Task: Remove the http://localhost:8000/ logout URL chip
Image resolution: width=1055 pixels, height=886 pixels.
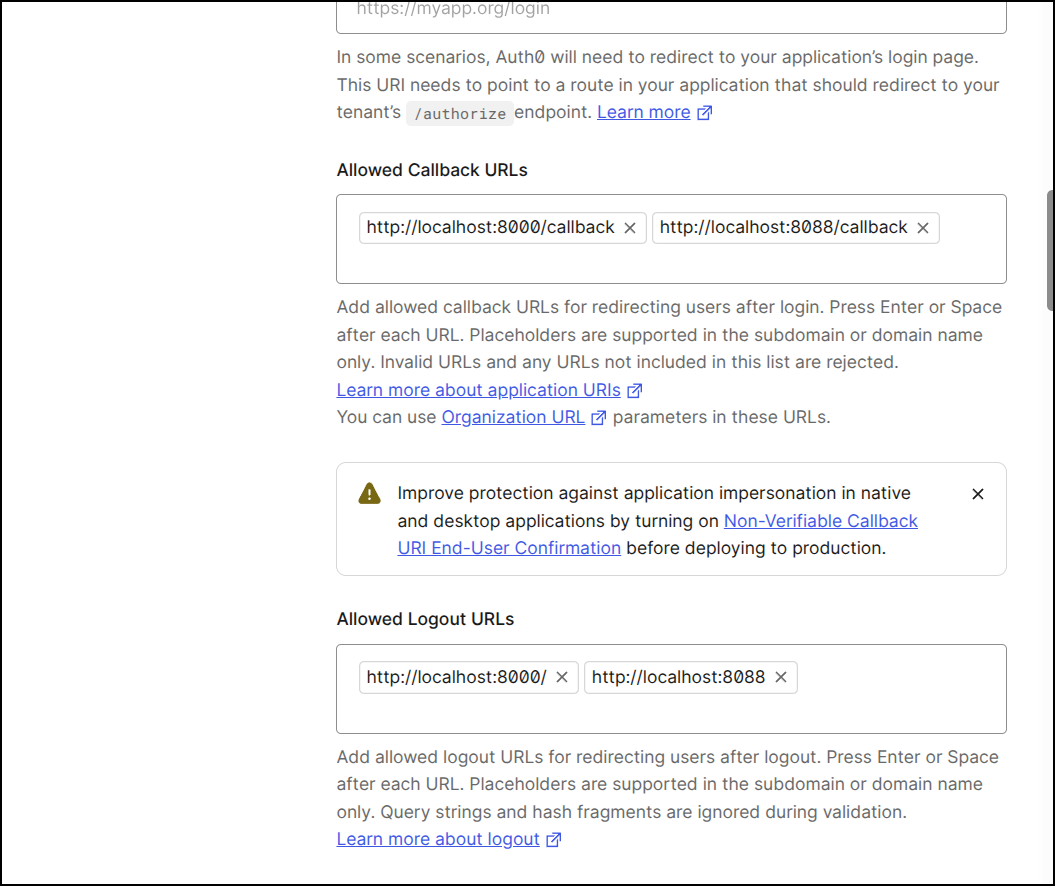Action: (x=562, y=677)
